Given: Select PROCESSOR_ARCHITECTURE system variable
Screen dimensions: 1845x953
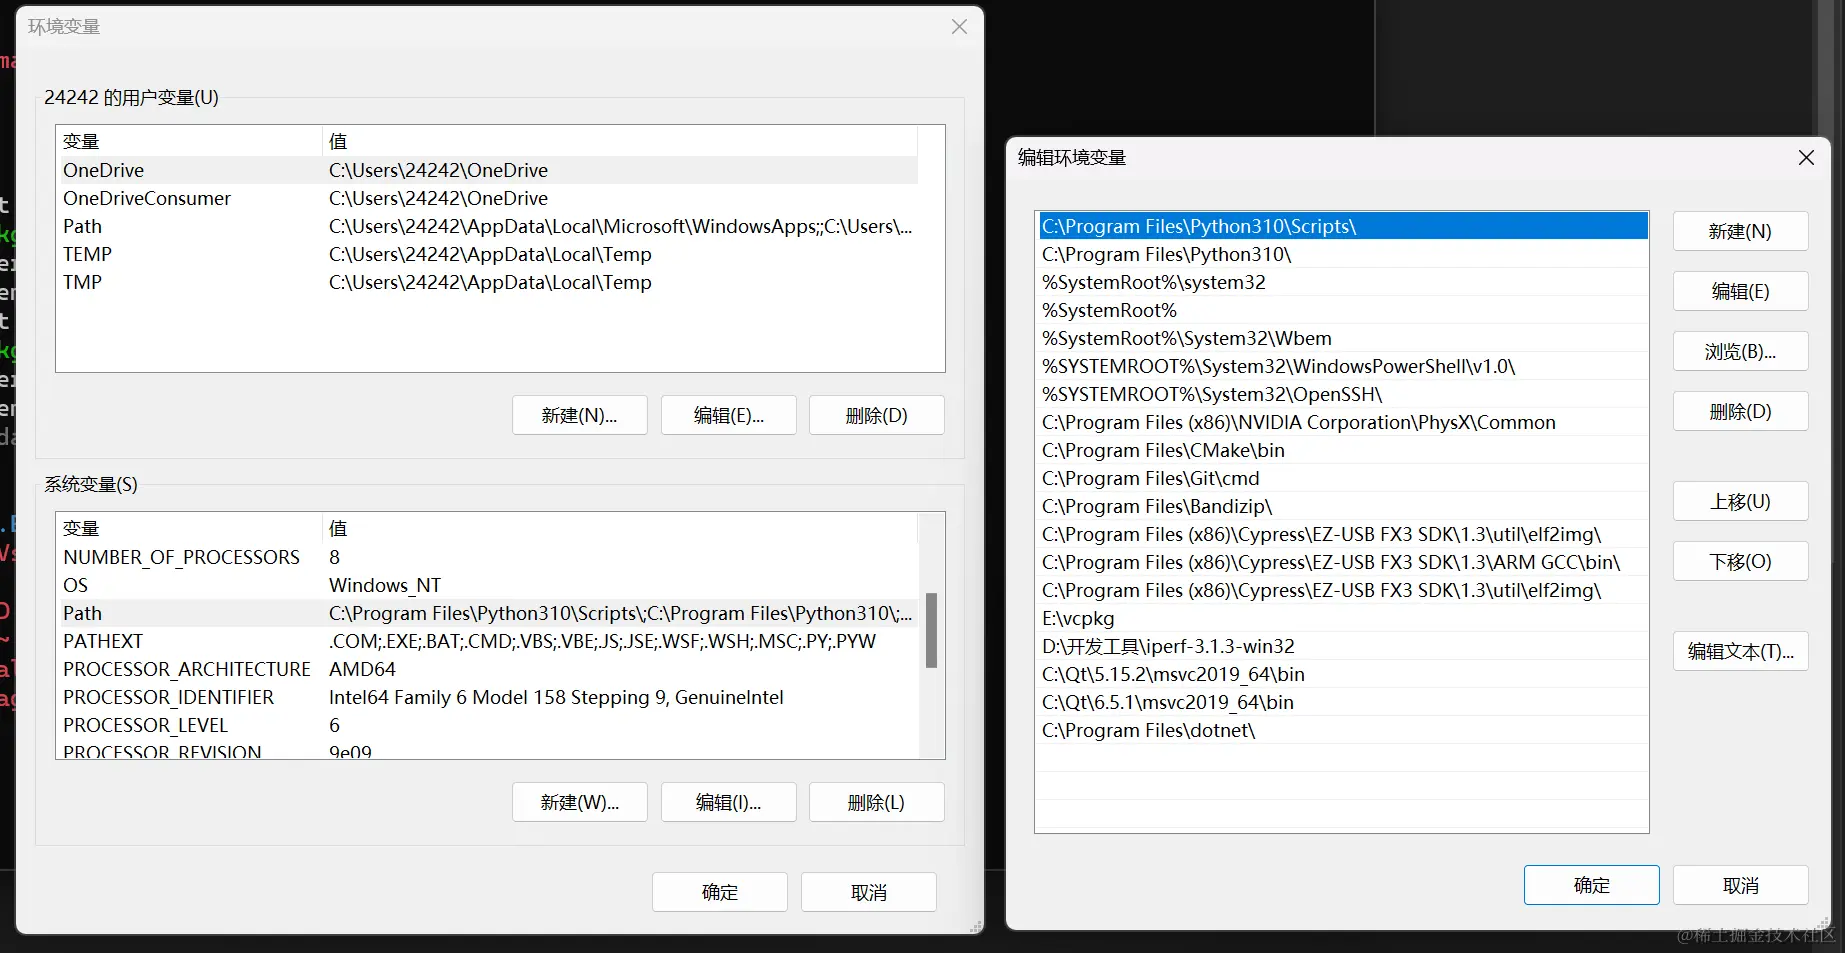Looking at the screenshot, I should 488,669.
